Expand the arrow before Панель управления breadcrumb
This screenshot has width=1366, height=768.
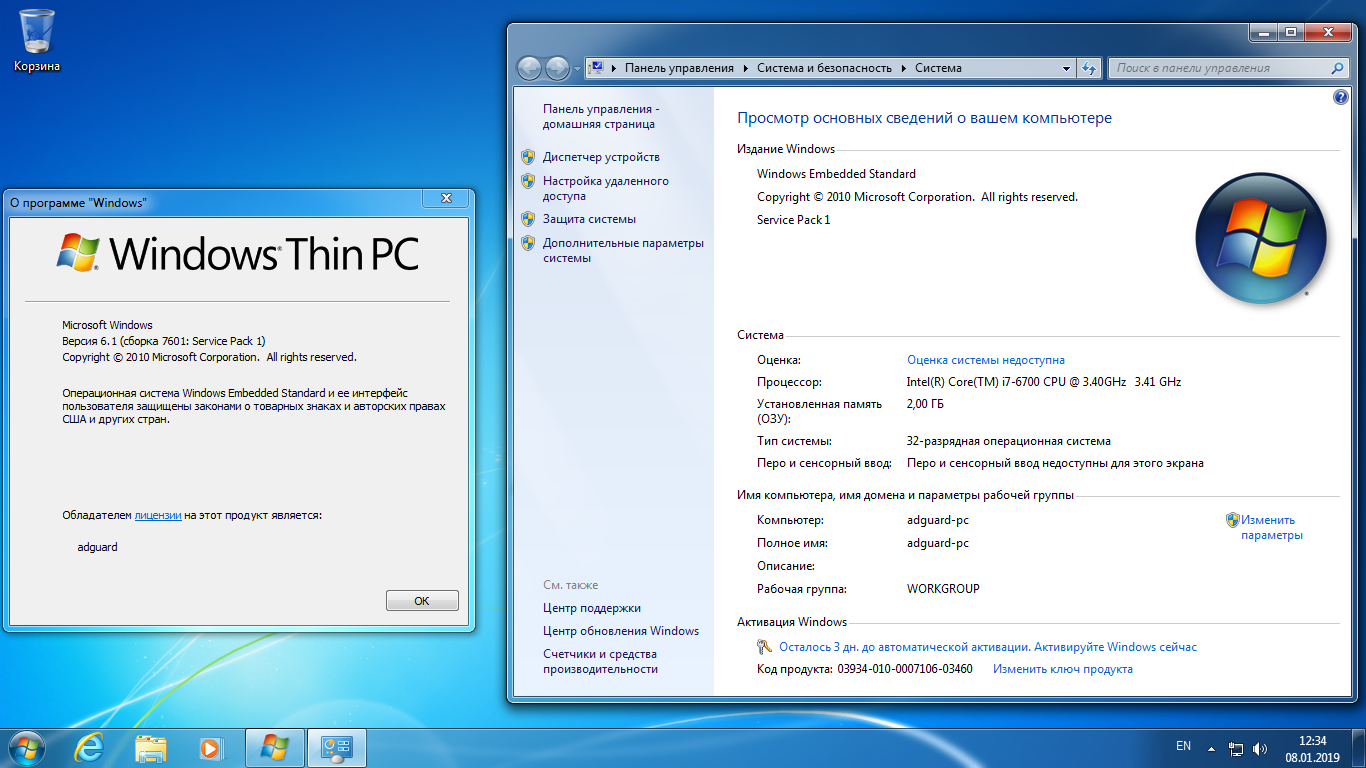tap(613, 68)
